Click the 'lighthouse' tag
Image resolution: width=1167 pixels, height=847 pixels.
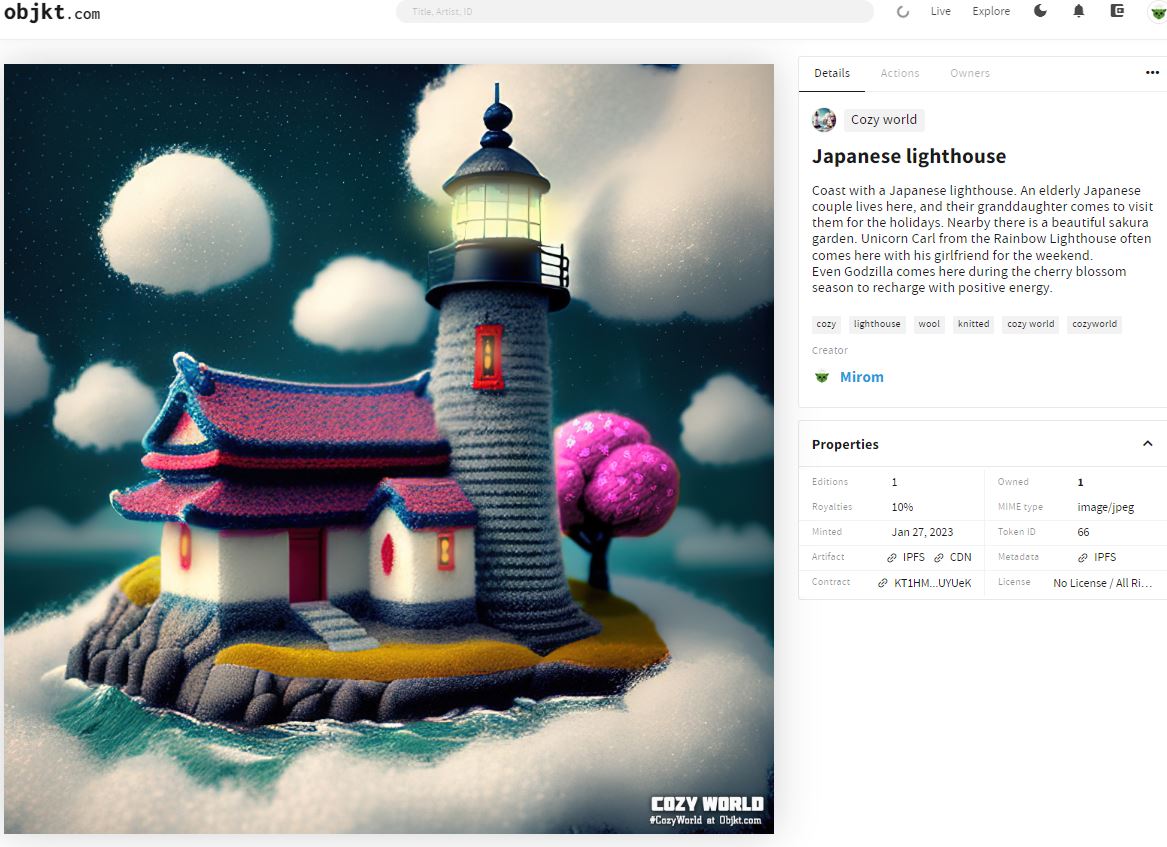[876, 323]
